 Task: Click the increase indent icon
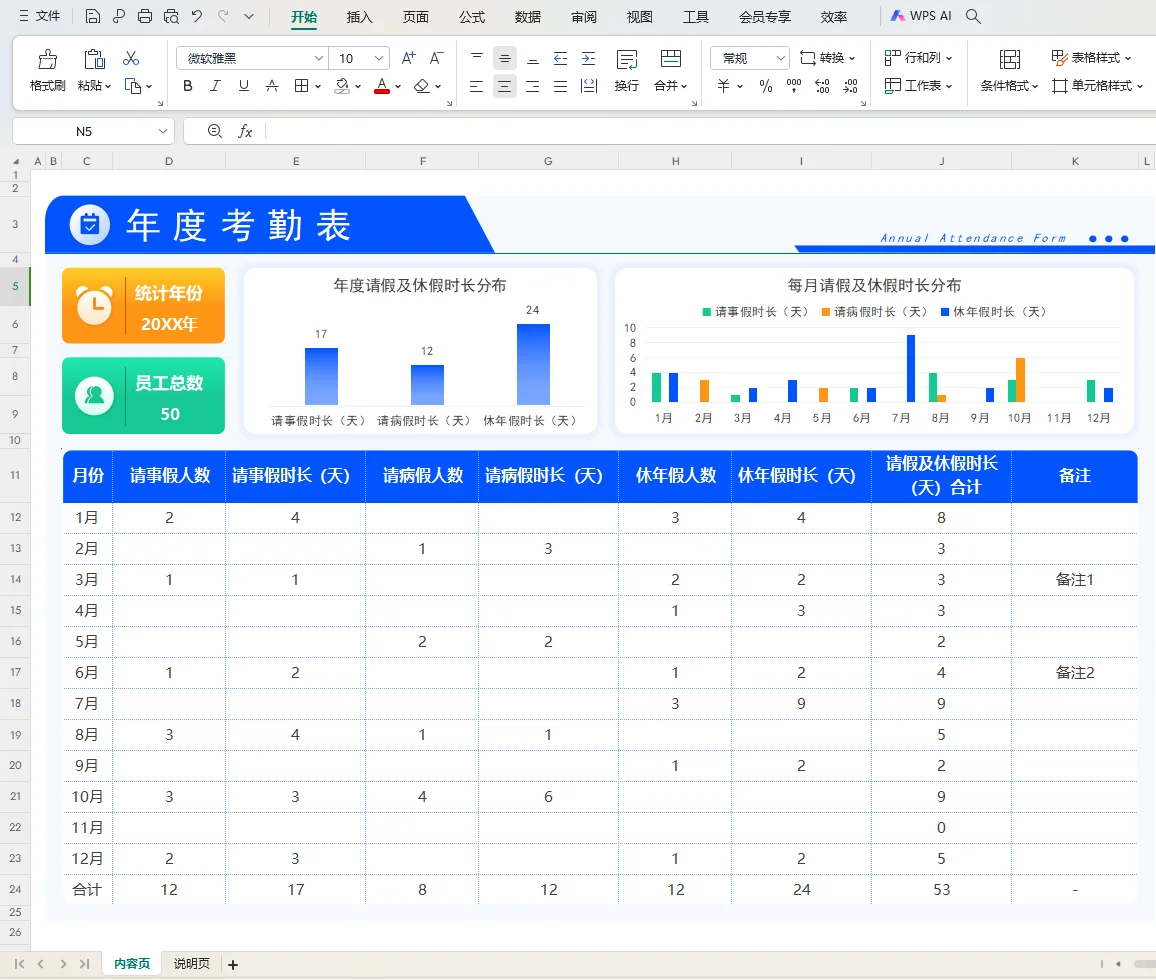click(x=588, y=58)
